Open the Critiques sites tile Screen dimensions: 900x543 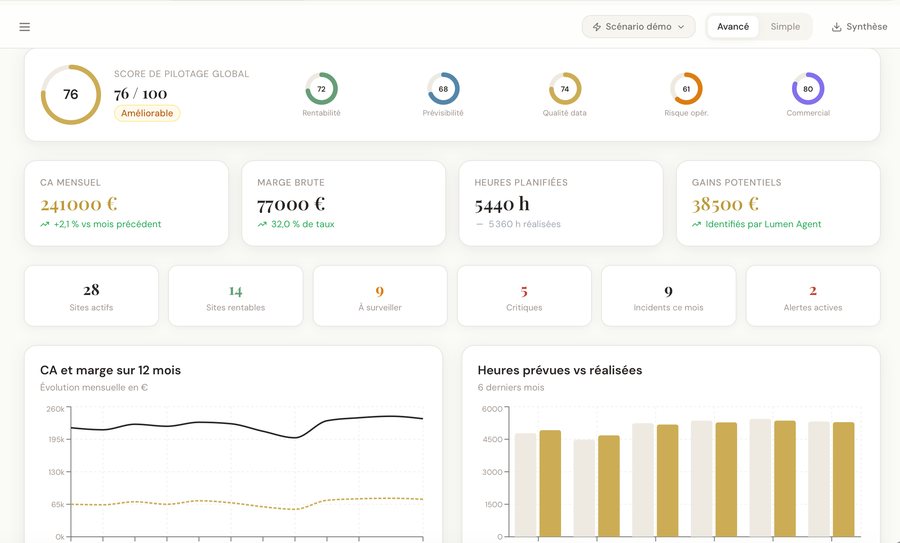(524, 296)
